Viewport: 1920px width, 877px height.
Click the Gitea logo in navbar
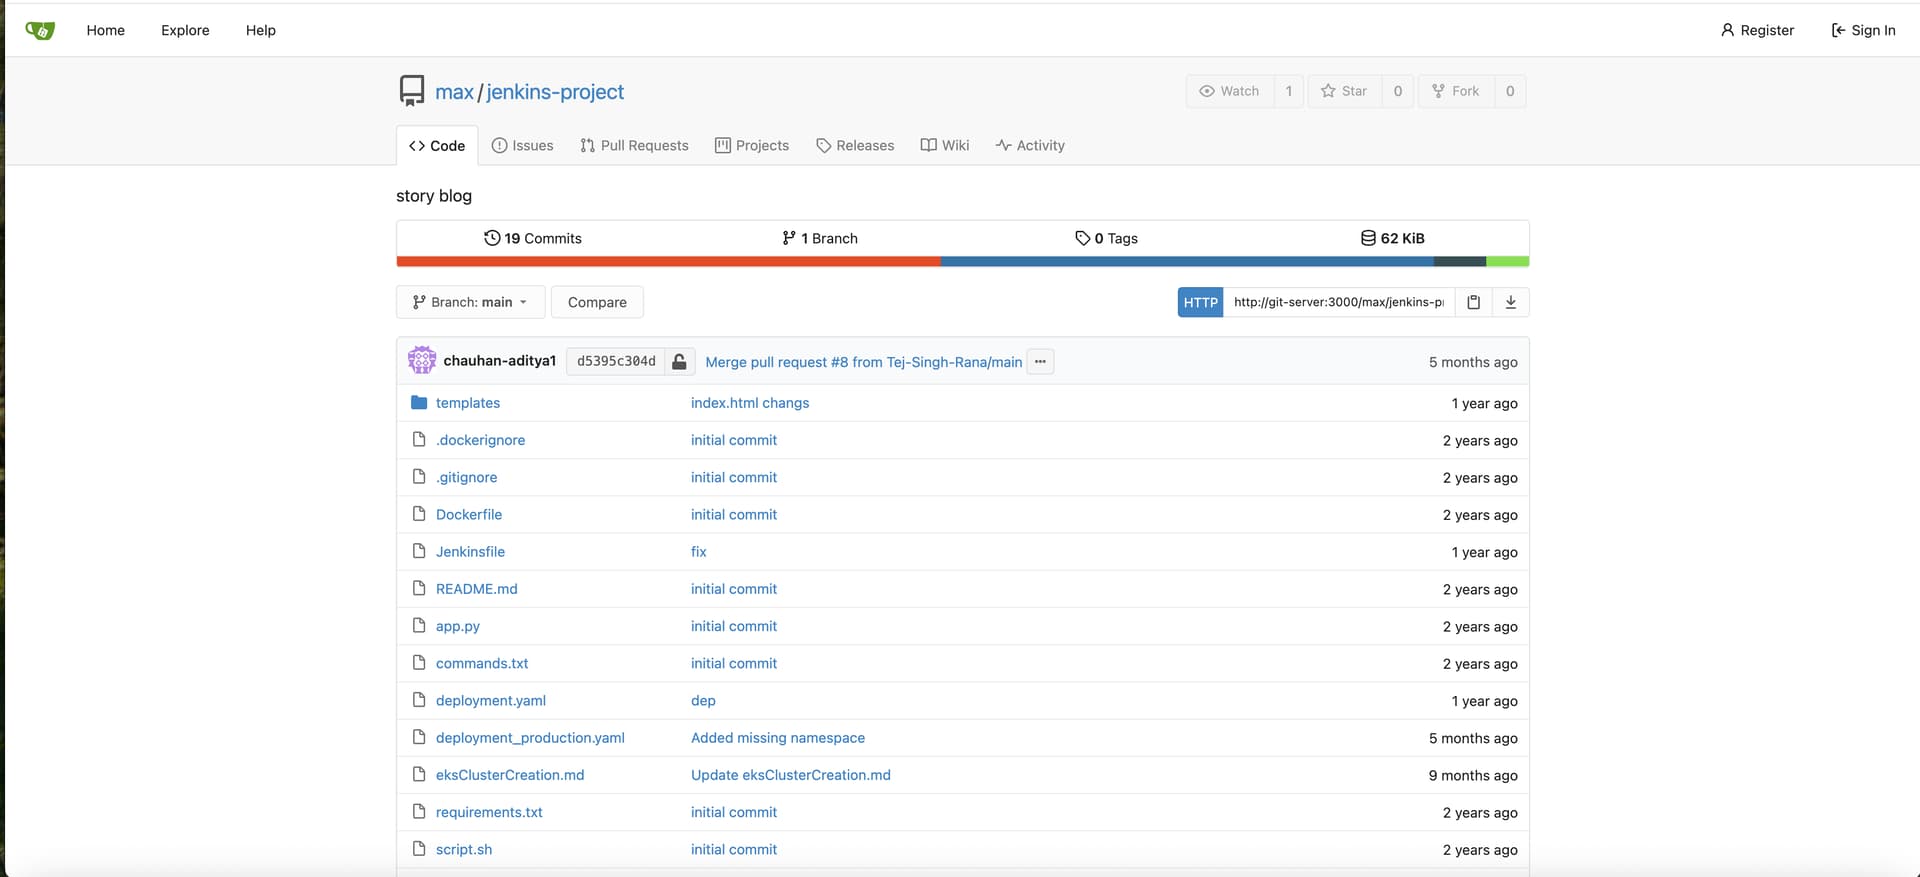pos(40,30)
